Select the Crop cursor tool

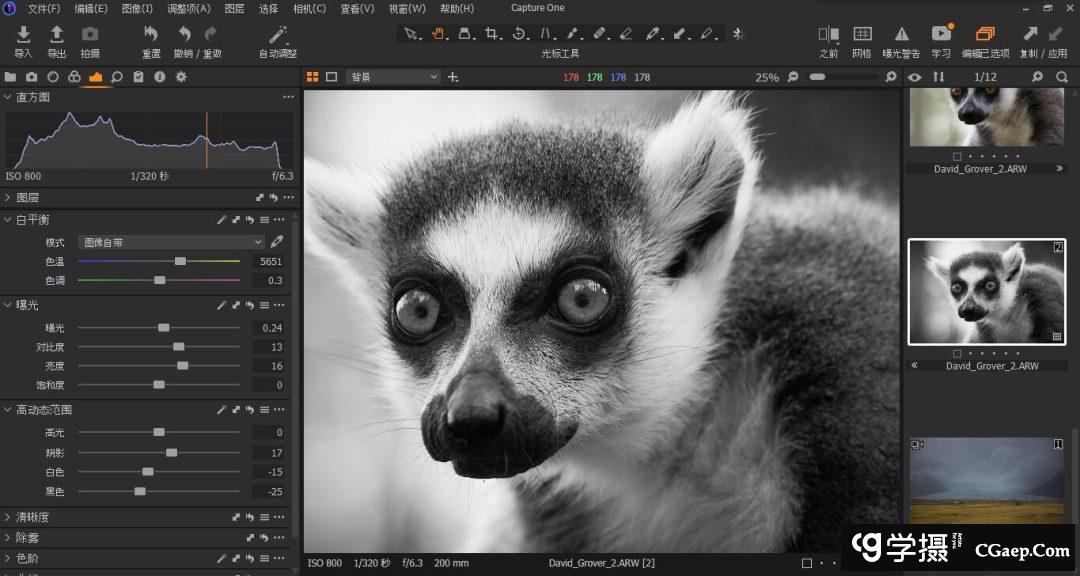pos(492,33)
